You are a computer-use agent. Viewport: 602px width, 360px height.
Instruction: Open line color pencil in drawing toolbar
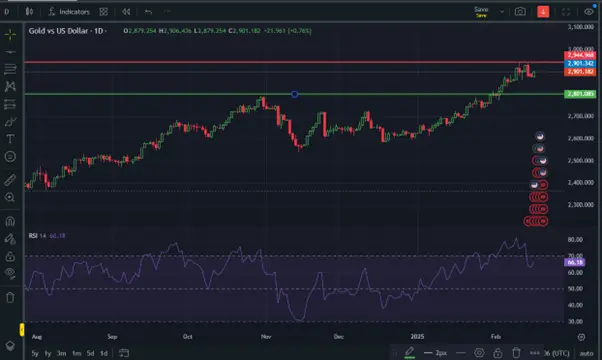[x=410, y=352]
